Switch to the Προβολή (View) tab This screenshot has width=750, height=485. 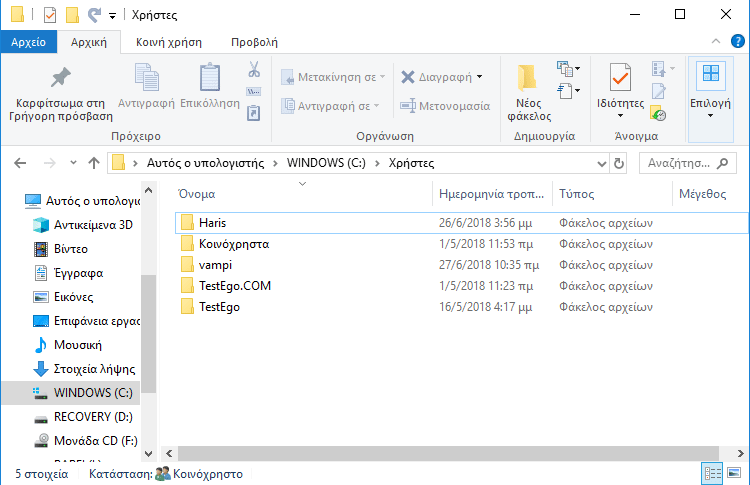[x=254, y=42]
